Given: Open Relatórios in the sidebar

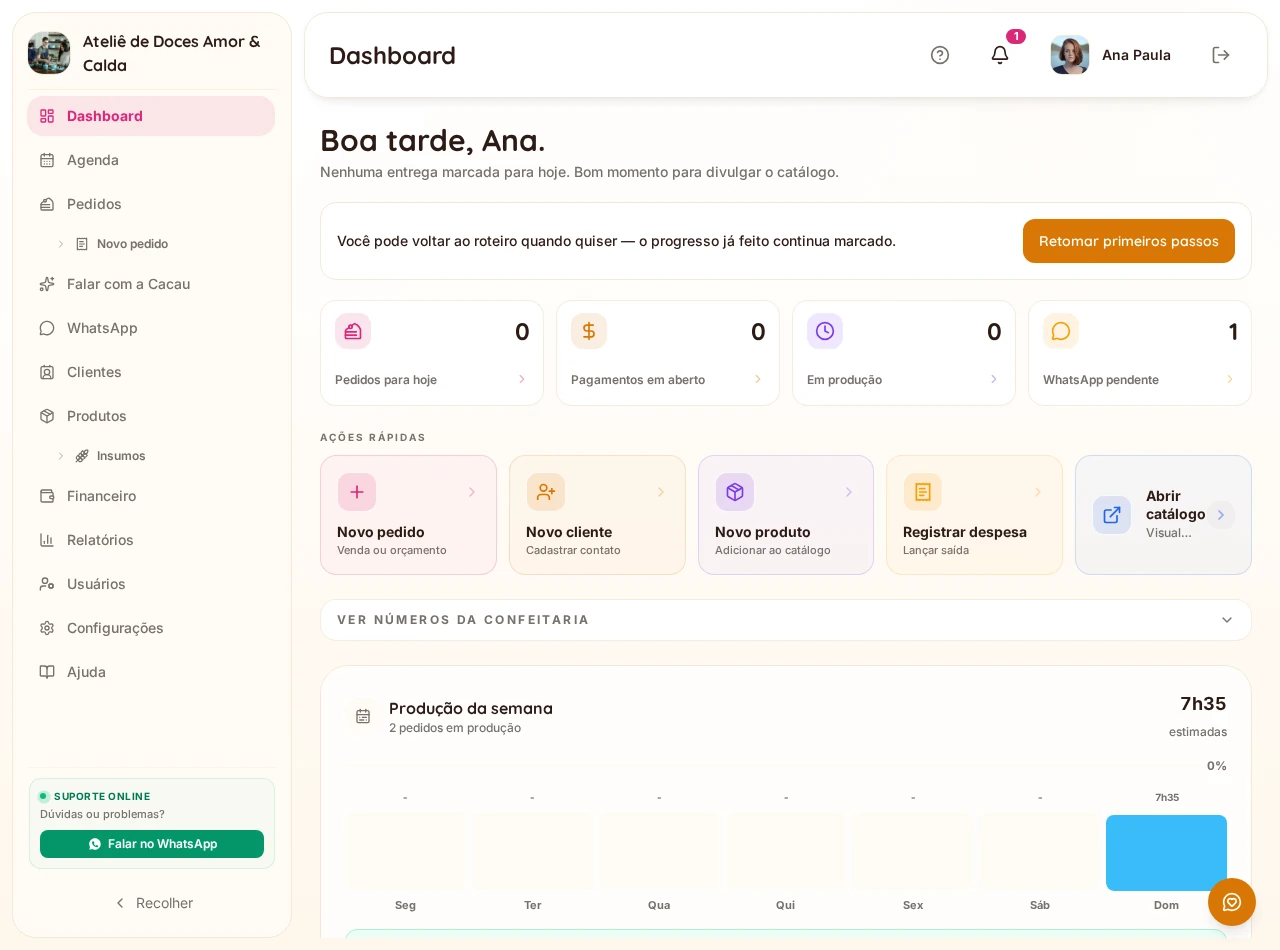Looking at the screenshot, I should (x=151, y=540).
